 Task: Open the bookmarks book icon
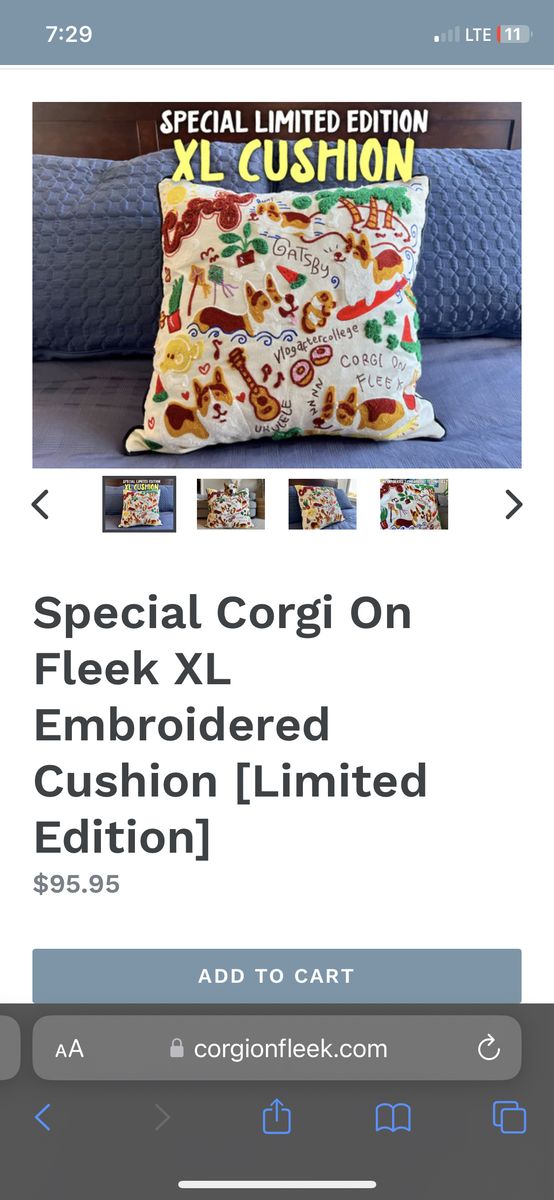[x=393, y=1117]
